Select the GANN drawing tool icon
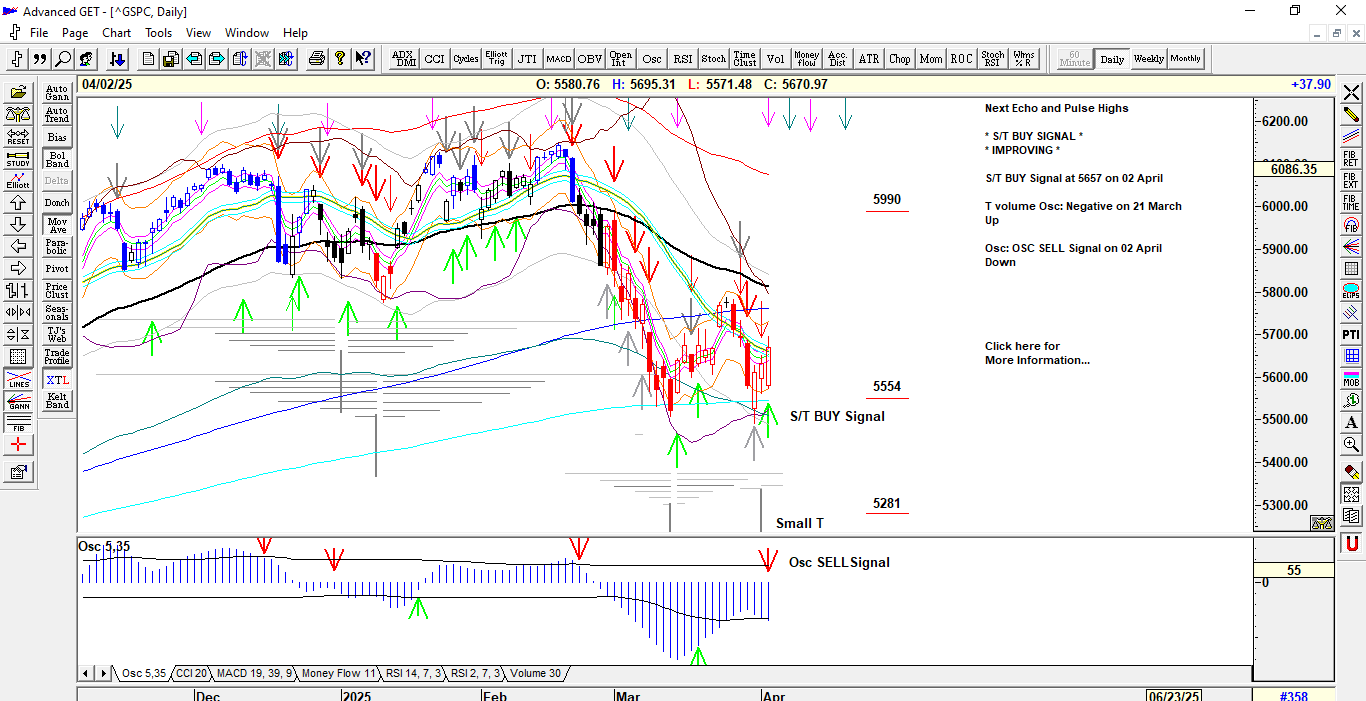 click(18, 402)
